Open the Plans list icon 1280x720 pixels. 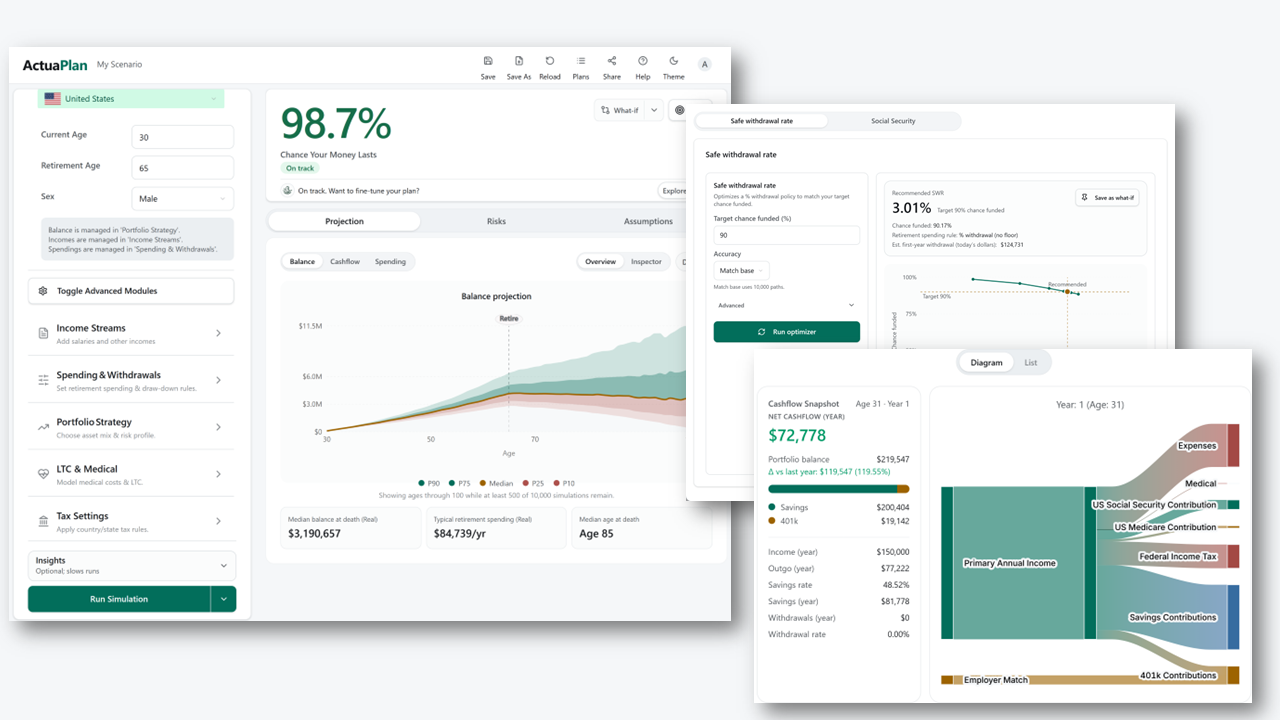(580, 62)
